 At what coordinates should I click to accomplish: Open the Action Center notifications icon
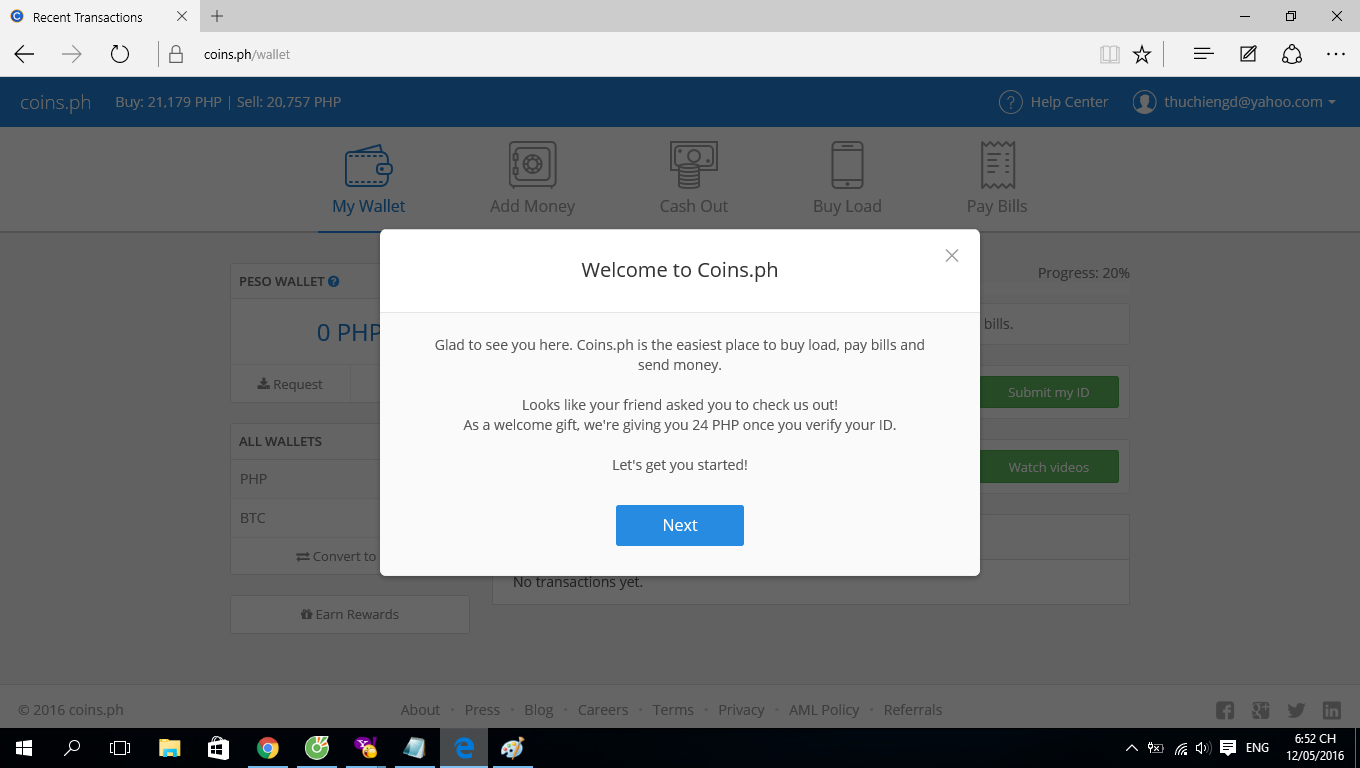pyautogui.click(x=1228, y=747)
